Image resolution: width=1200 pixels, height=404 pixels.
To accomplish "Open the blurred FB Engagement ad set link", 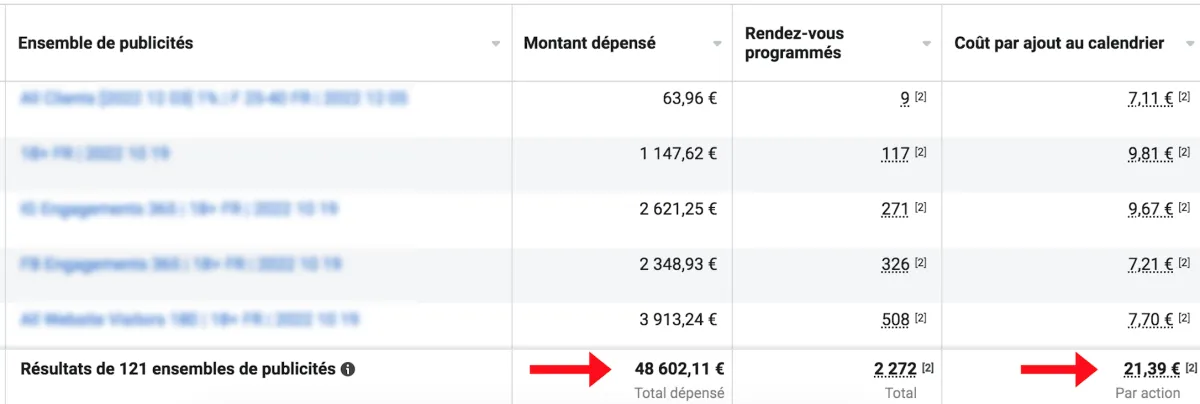I will click(180, 264).
